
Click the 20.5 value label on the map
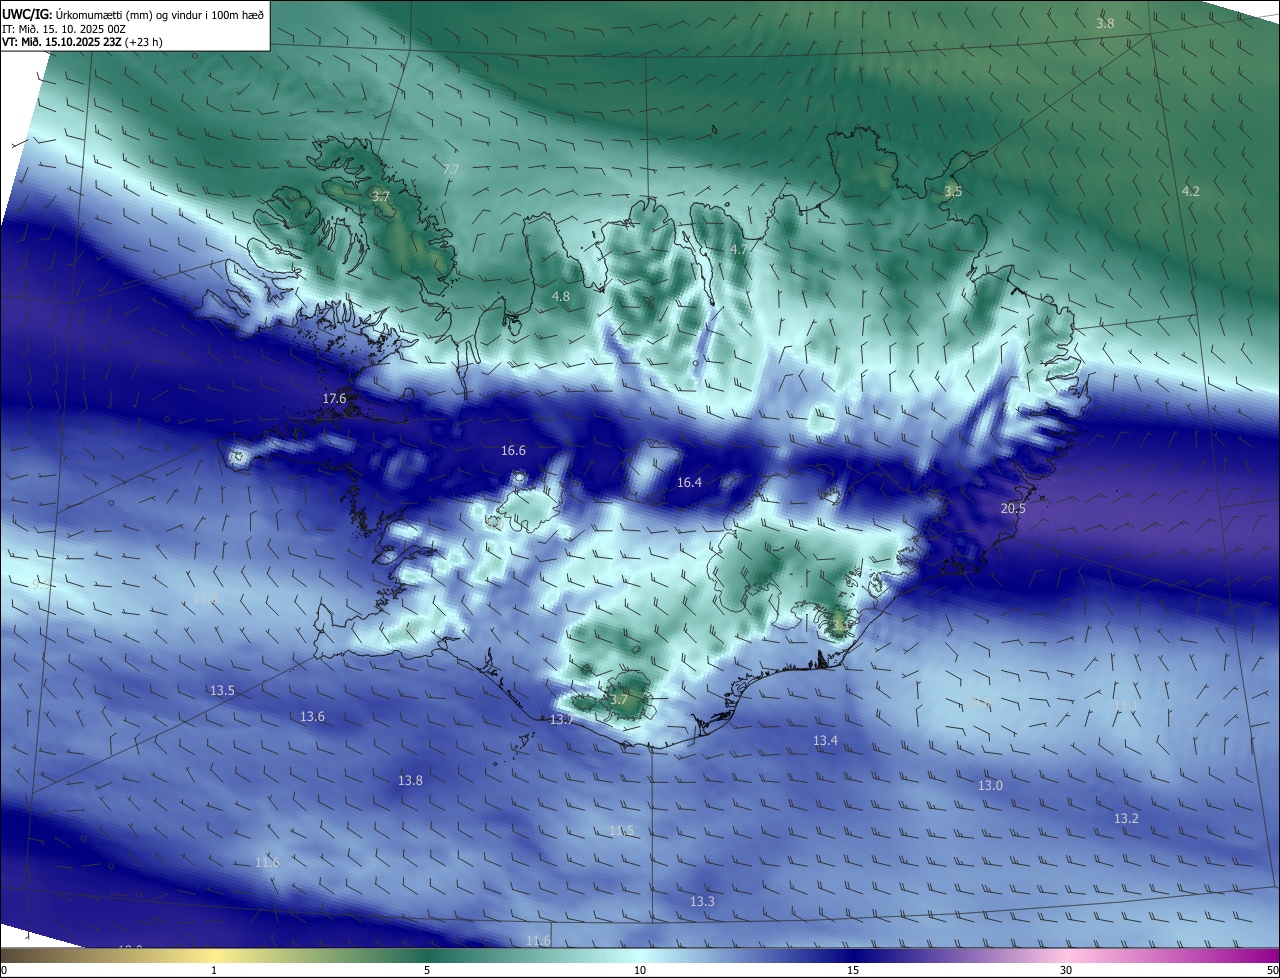(x=1013, y=508)
